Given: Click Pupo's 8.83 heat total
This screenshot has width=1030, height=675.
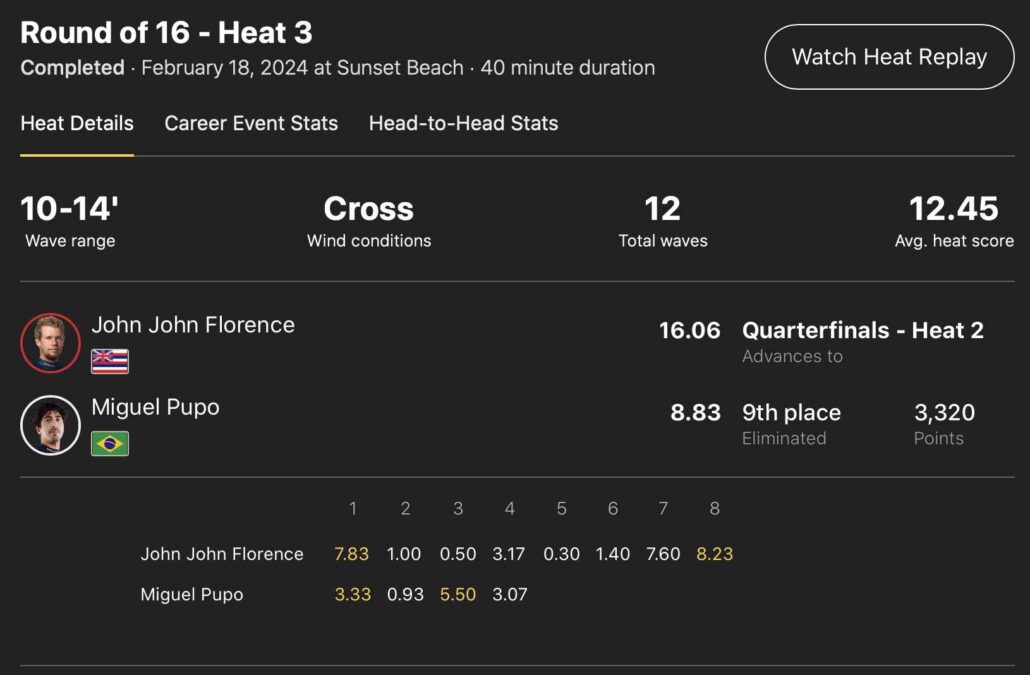Looking at the screenshot, I should (695, 413).
